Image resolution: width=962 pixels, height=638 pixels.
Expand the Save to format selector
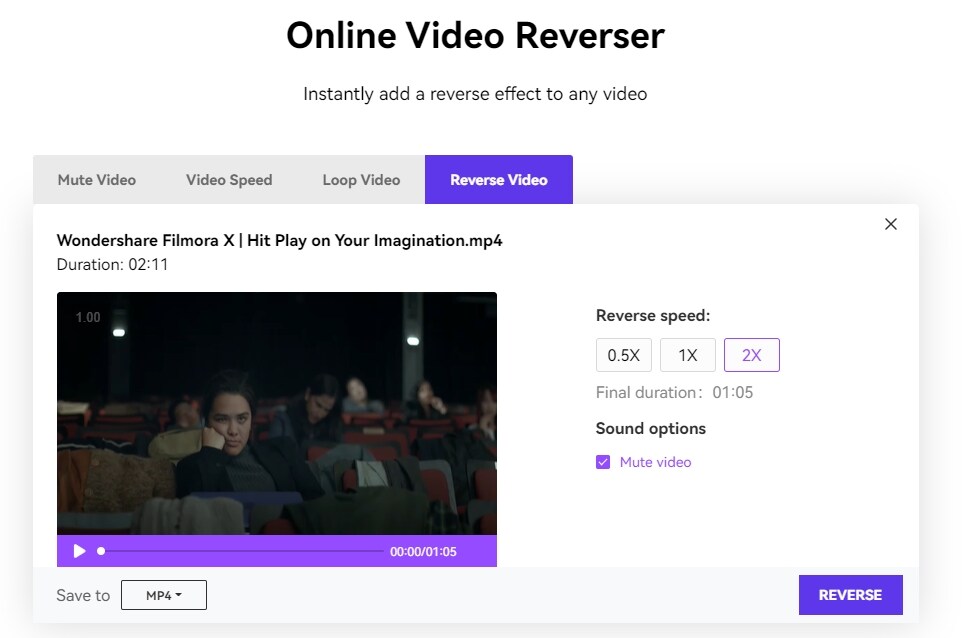(164, 594)
